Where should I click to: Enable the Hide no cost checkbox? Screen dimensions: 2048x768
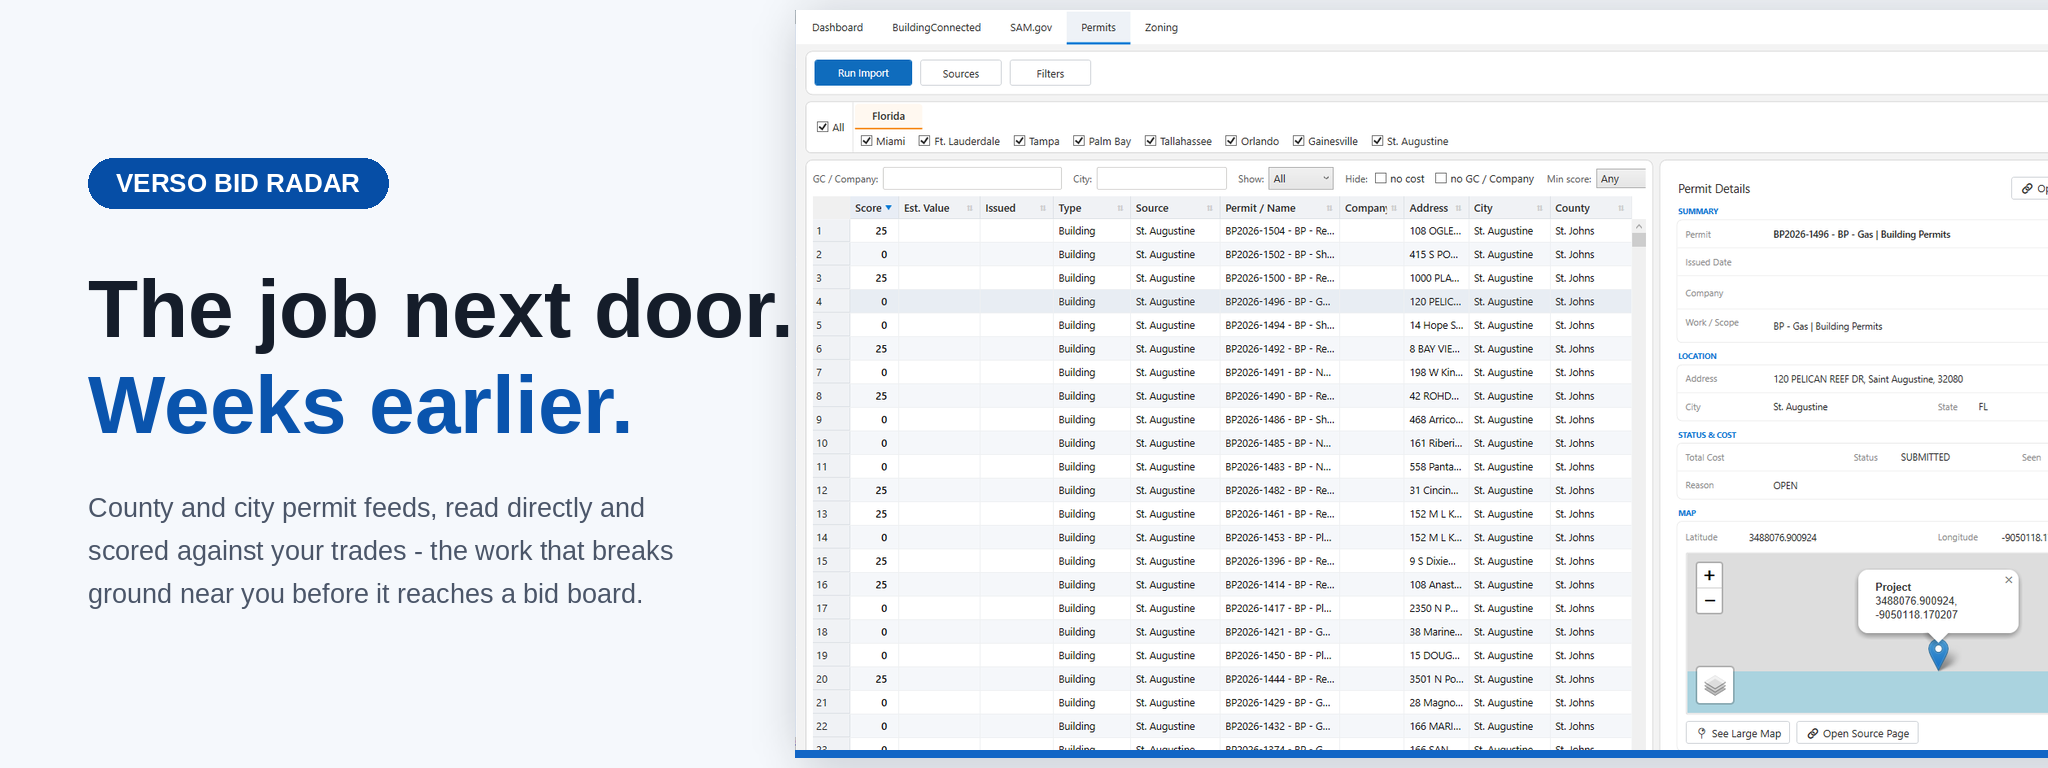(x=1380, y=178)
